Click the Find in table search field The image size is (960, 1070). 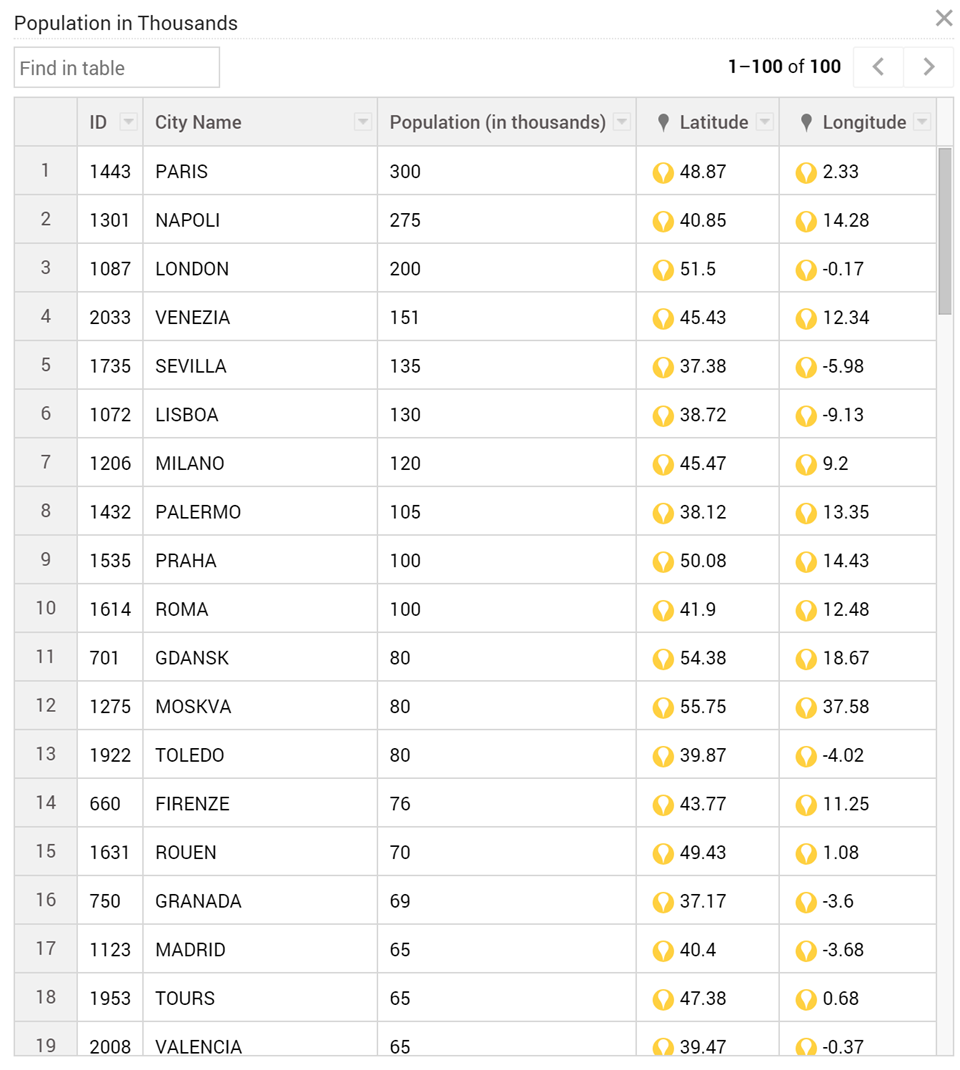(117, 68)
